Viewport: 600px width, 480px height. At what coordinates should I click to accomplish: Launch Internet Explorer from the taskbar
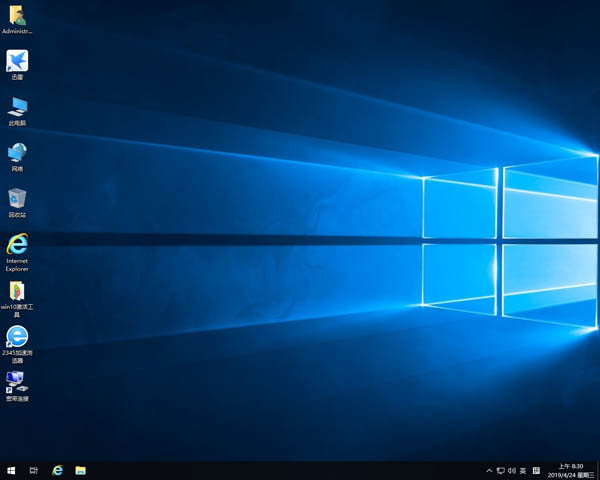coord(57,470)
